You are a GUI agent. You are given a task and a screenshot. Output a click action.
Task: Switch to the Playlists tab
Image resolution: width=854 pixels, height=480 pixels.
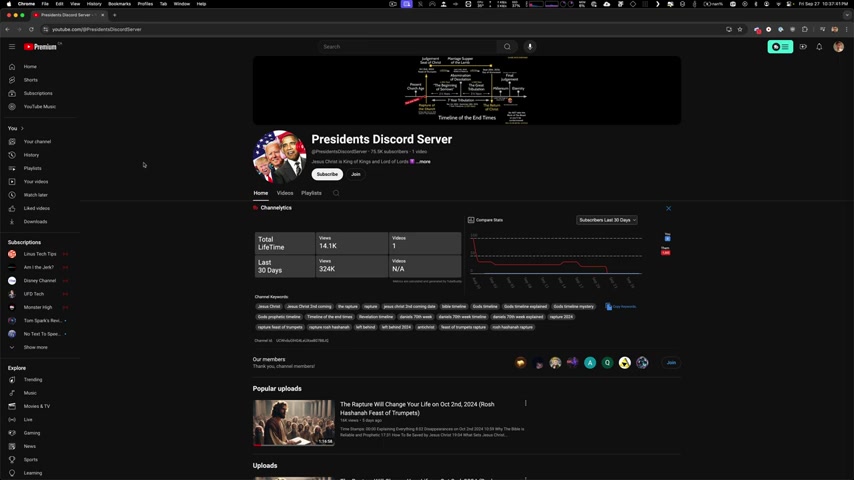(x=312, y=193)
